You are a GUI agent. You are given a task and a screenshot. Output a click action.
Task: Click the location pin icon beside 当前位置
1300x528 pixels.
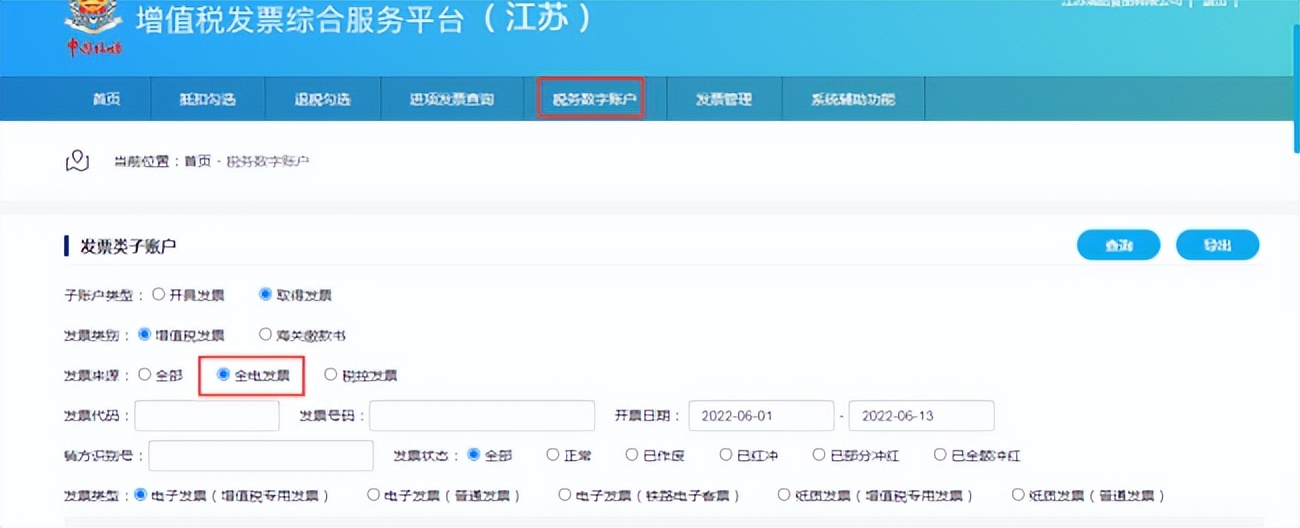(x=77, y=161)
